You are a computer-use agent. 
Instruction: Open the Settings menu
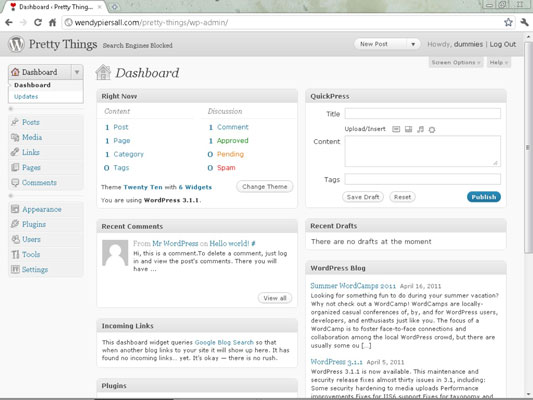[x=35, y=269]
